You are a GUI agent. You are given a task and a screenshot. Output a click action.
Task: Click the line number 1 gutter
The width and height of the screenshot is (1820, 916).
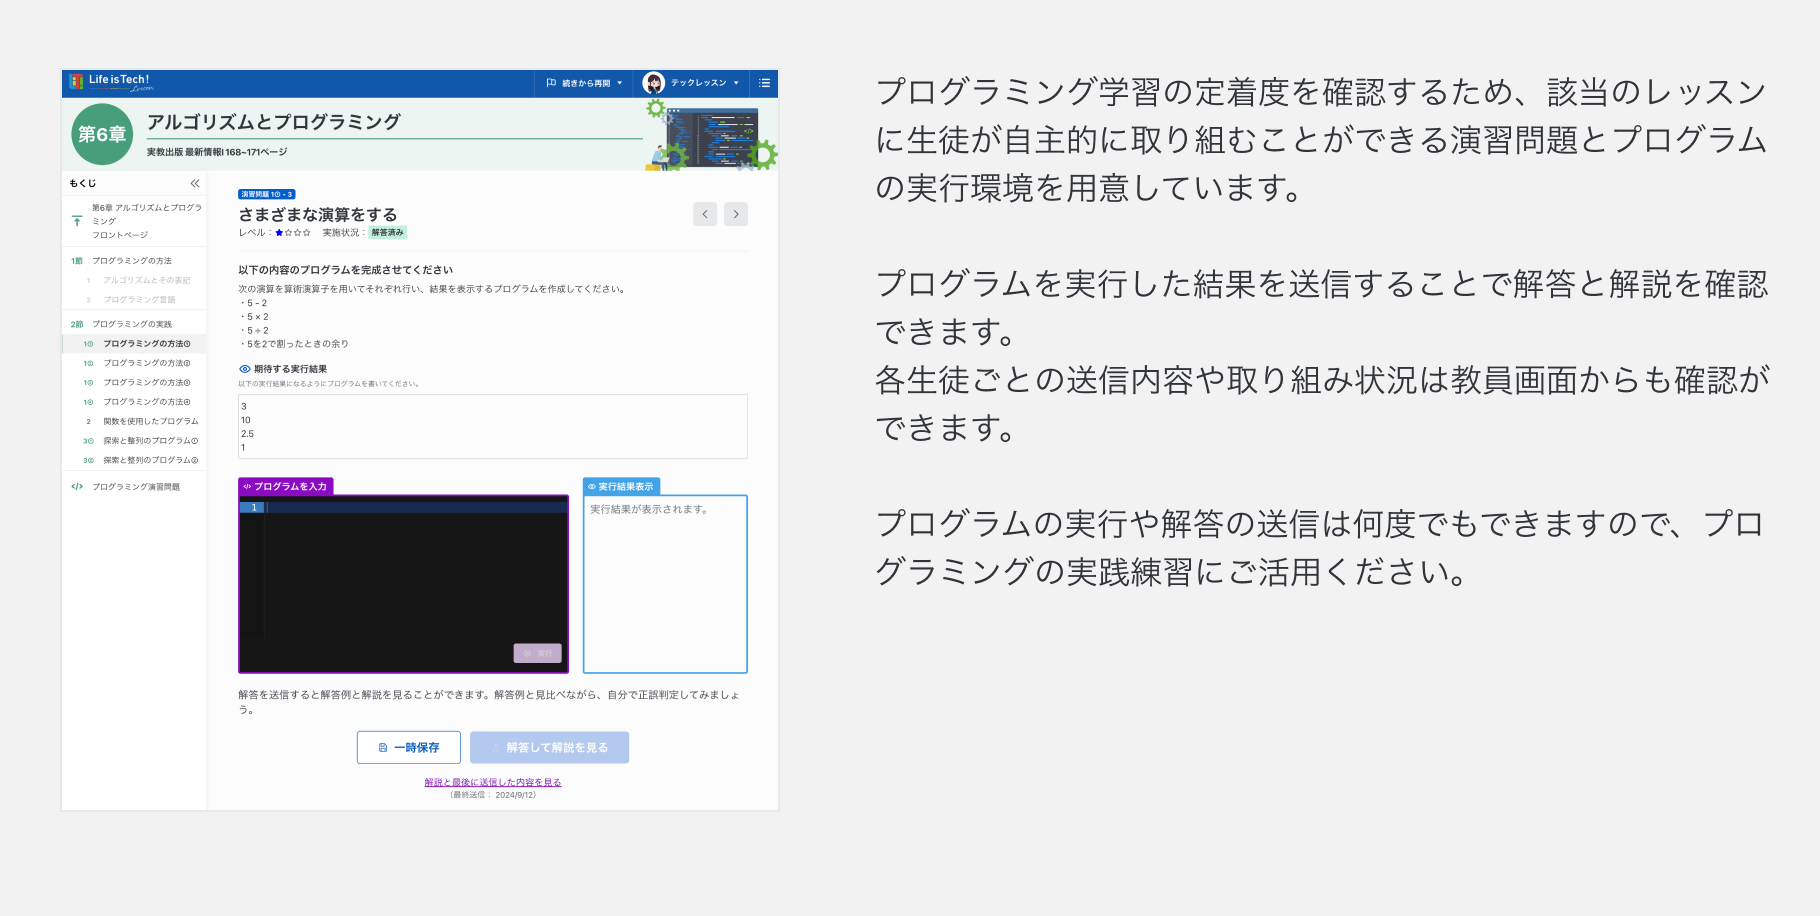click(x=252, y=508)
